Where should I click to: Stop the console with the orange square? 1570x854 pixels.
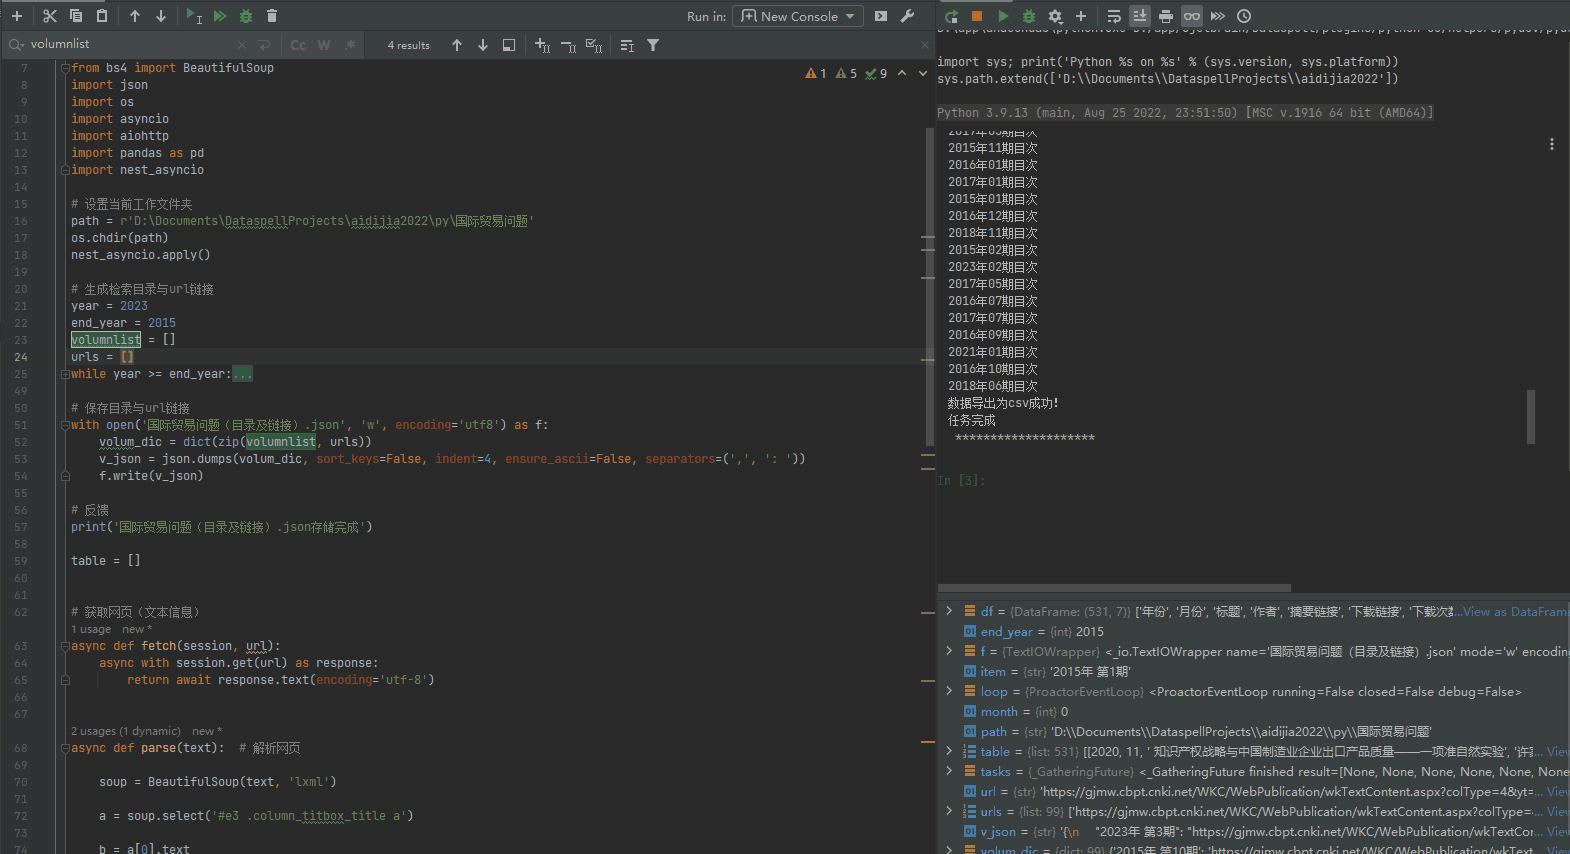point(977,16)
